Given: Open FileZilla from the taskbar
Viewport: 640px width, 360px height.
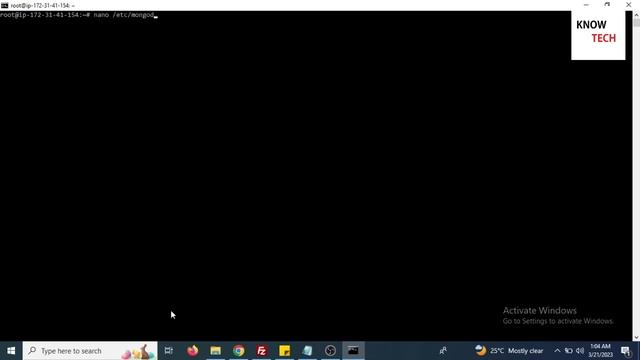Looking at the screenshot, I should [x=262, y=351].
